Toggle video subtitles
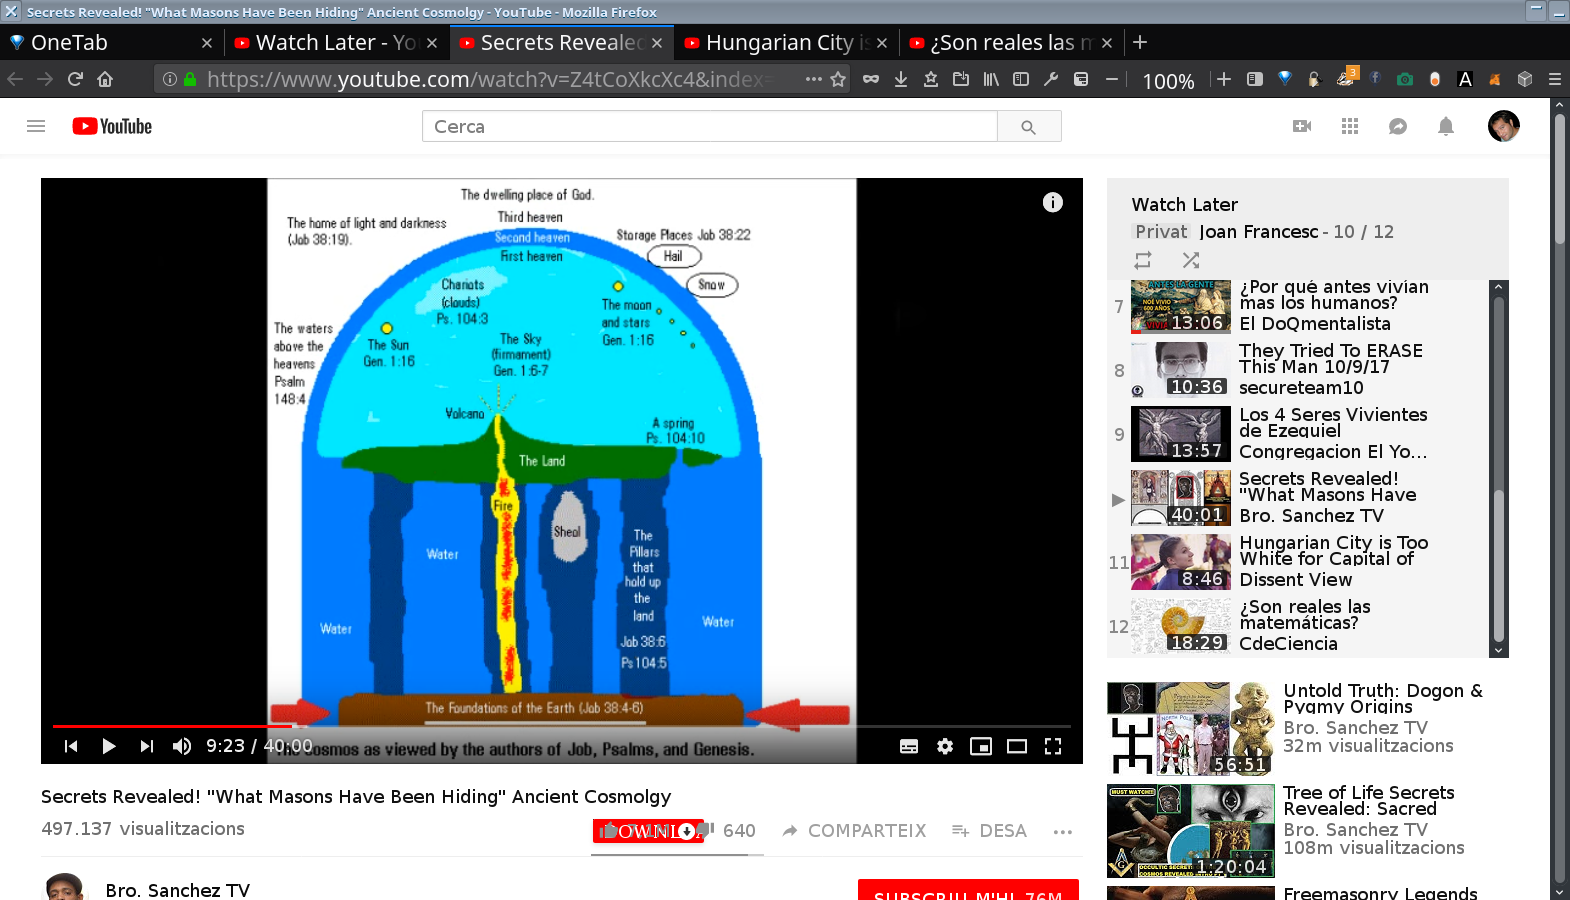The image size is (1570, 900). click(x=909, y=746)
